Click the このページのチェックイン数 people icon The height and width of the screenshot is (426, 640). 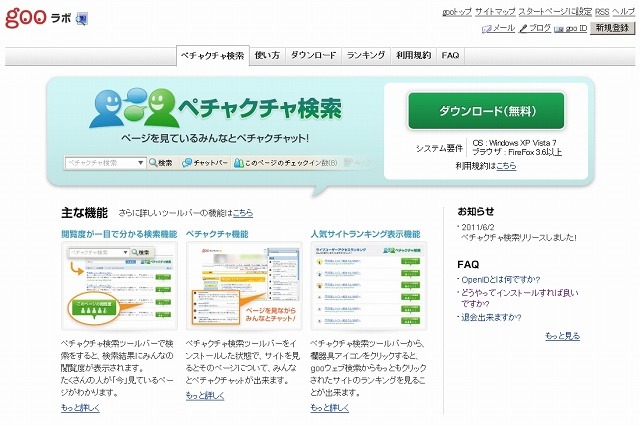tap(238, 163)
